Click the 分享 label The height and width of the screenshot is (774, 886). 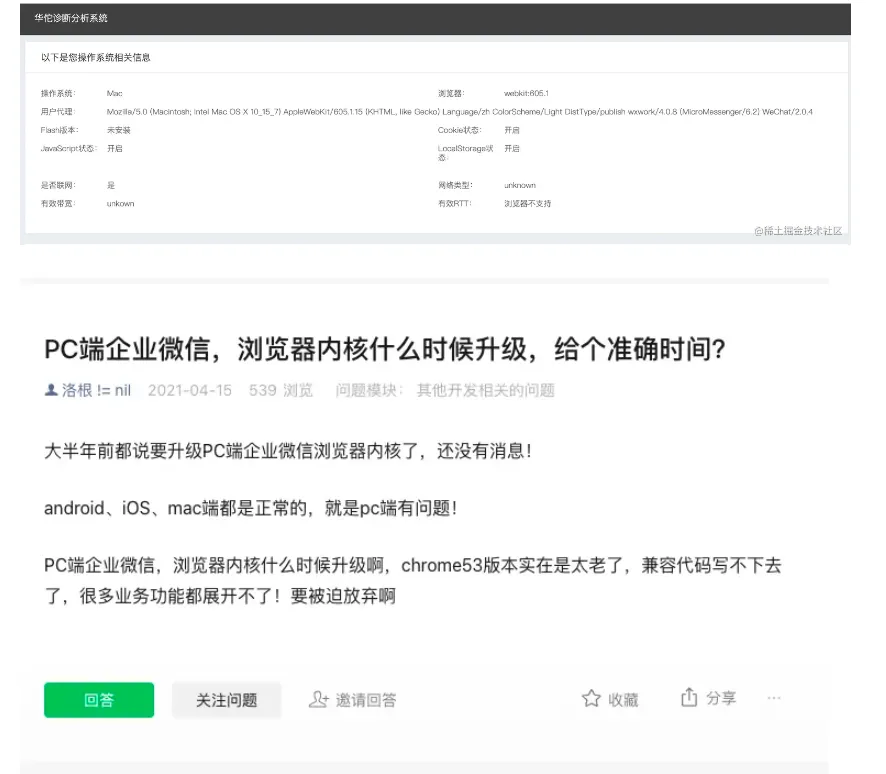721,698
